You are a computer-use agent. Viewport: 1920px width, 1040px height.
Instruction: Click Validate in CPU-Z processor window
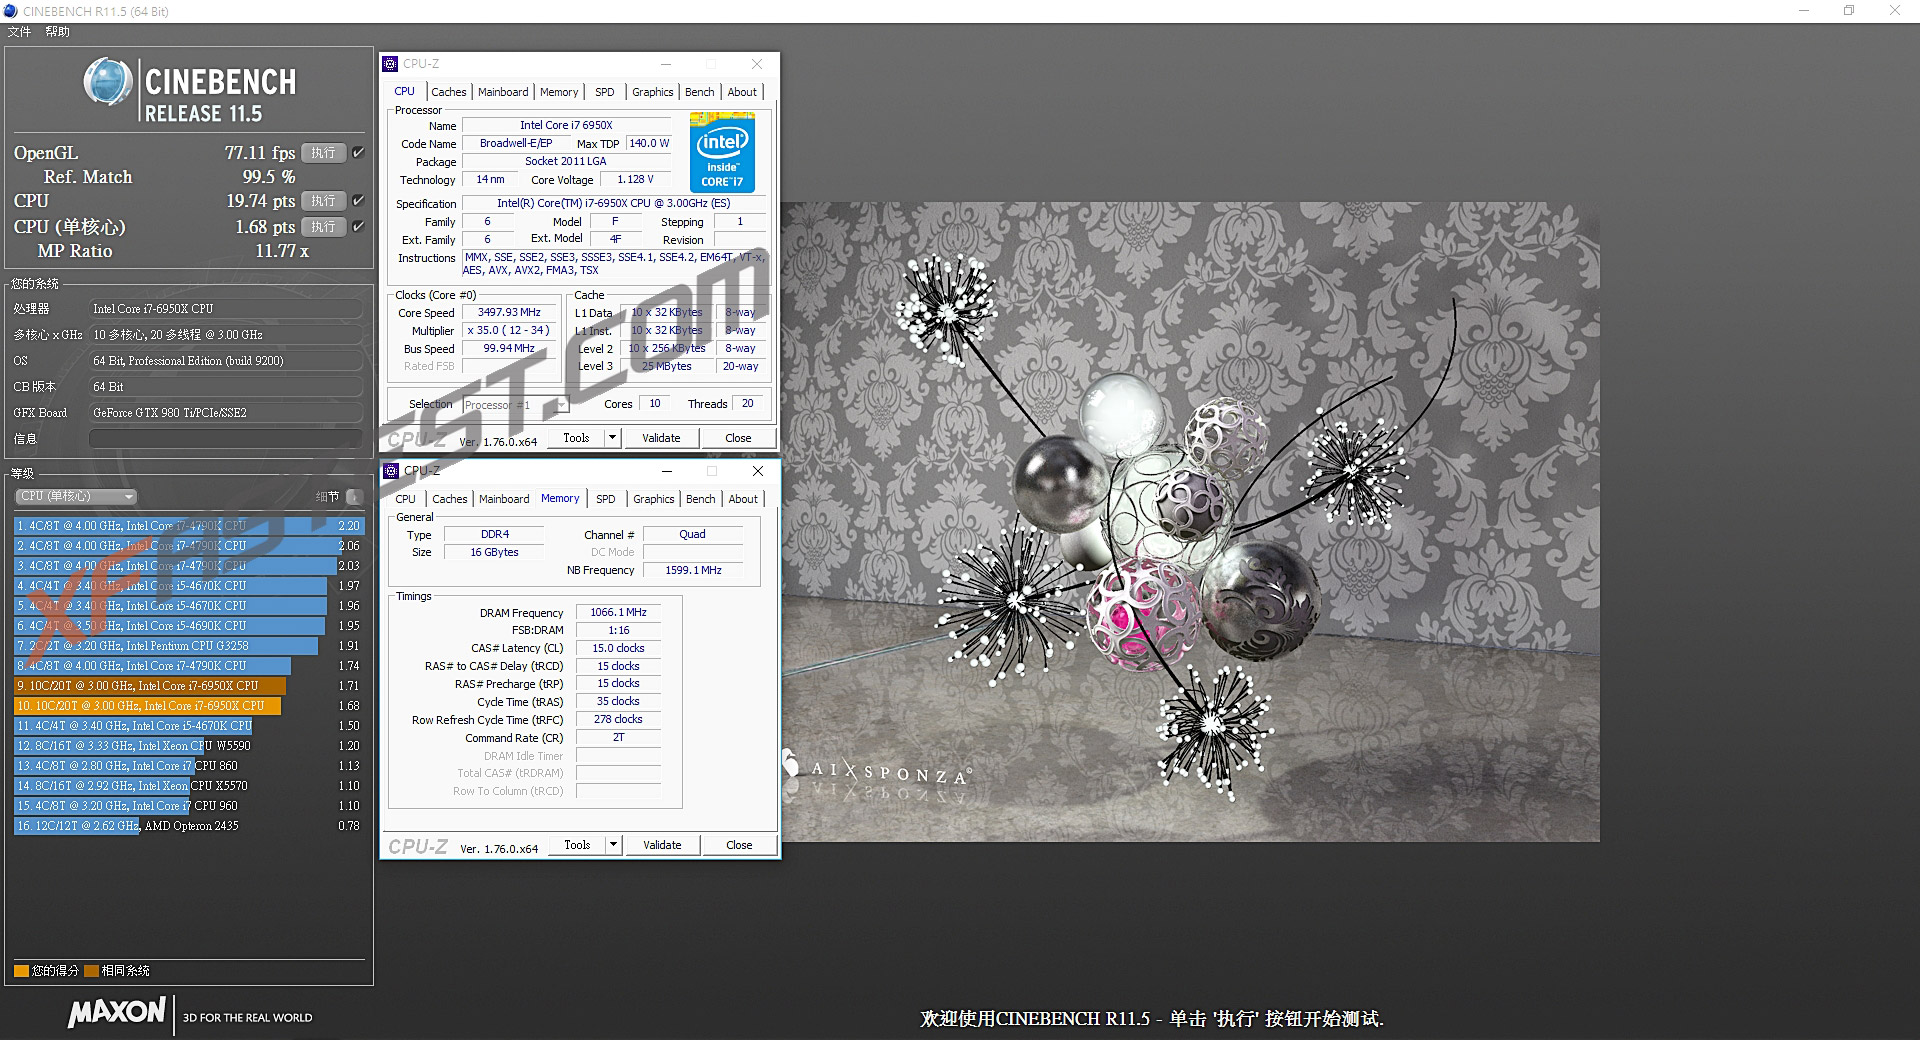pos(661,438)
